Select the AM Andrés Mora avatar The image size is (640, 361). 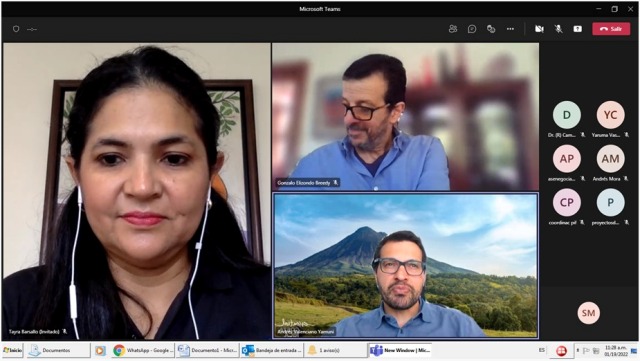[610, 159]
